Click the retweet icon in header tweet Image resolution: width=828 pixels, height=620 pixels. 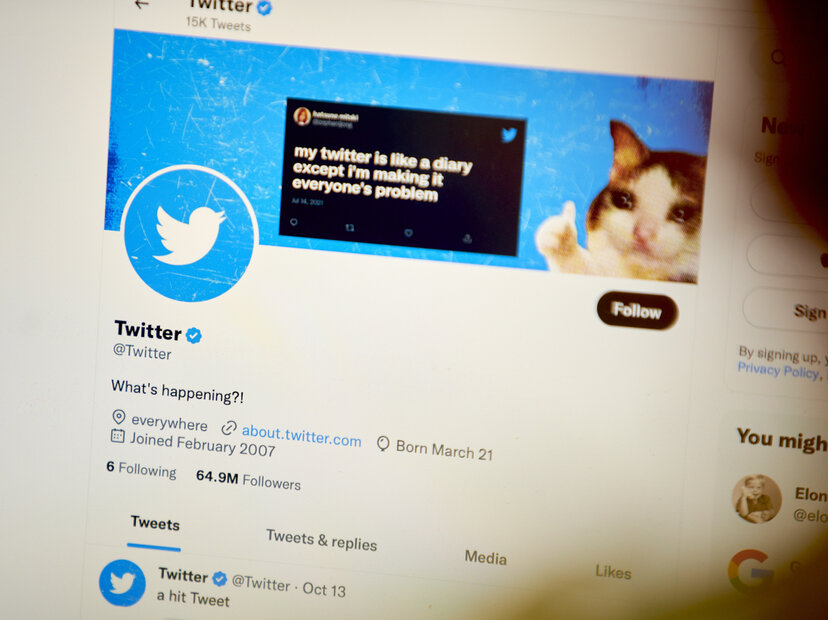(x=350, y=228)
